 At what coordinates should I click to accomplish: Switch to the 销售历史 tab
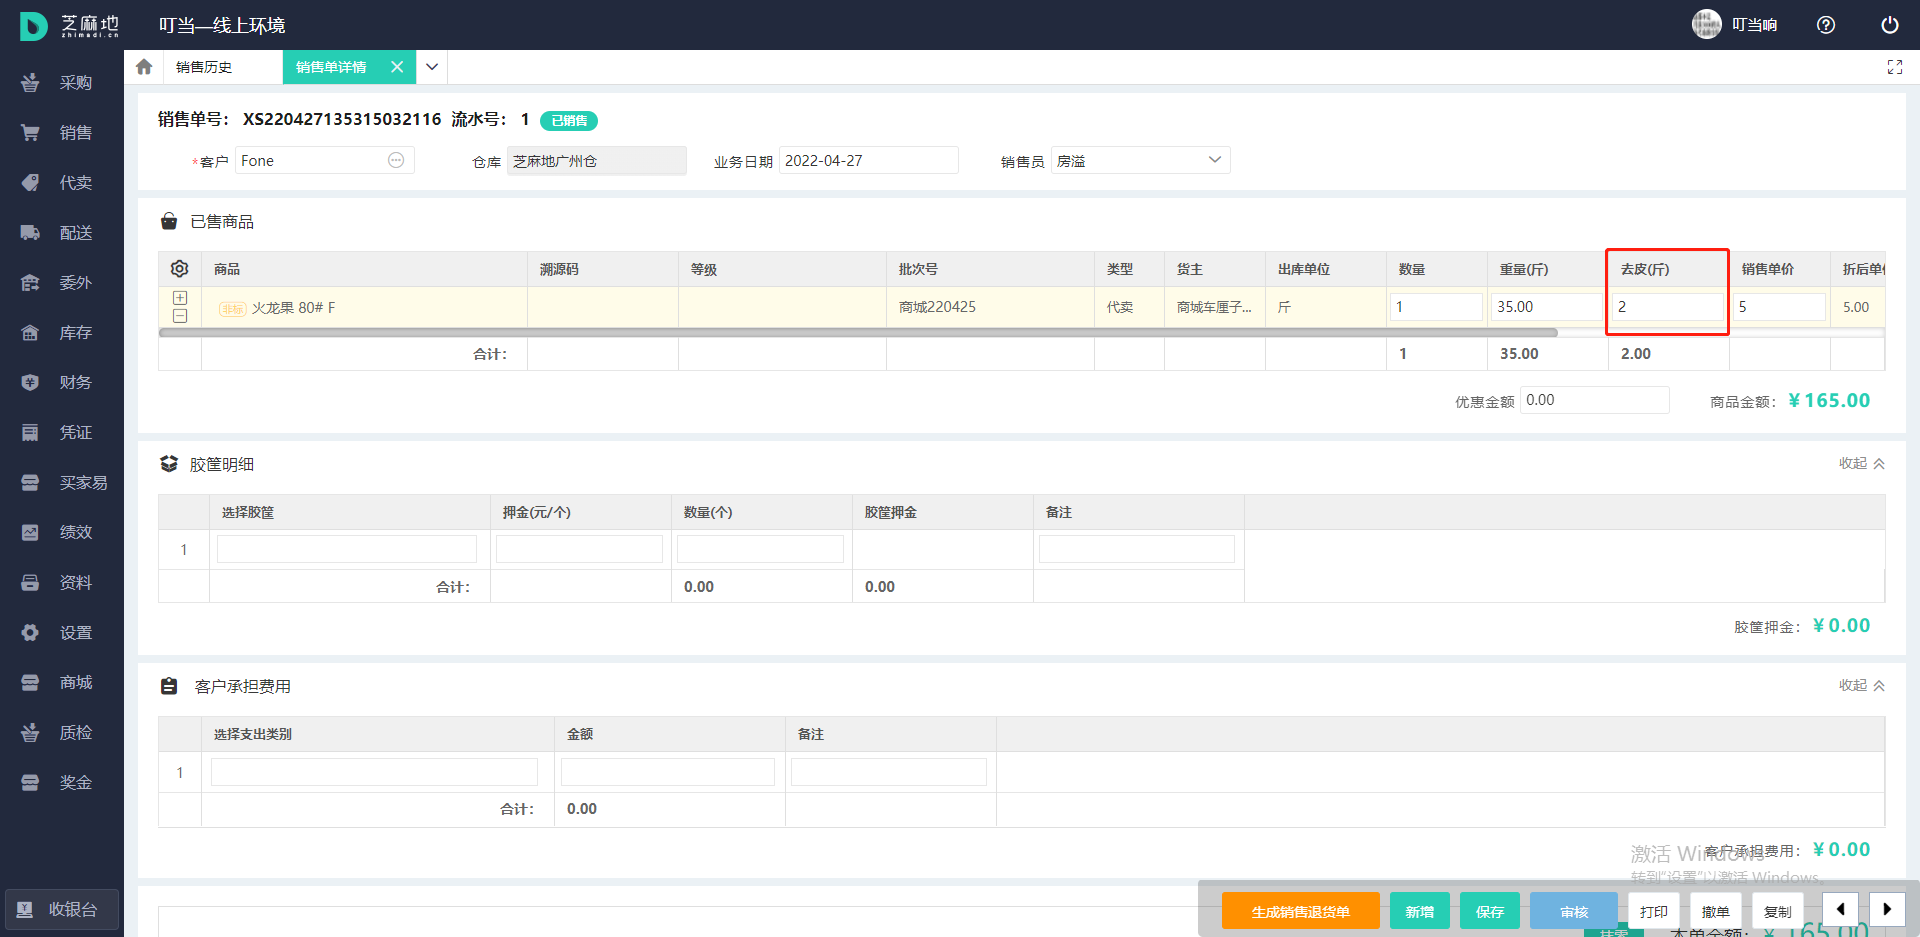[x=204, y=67]
